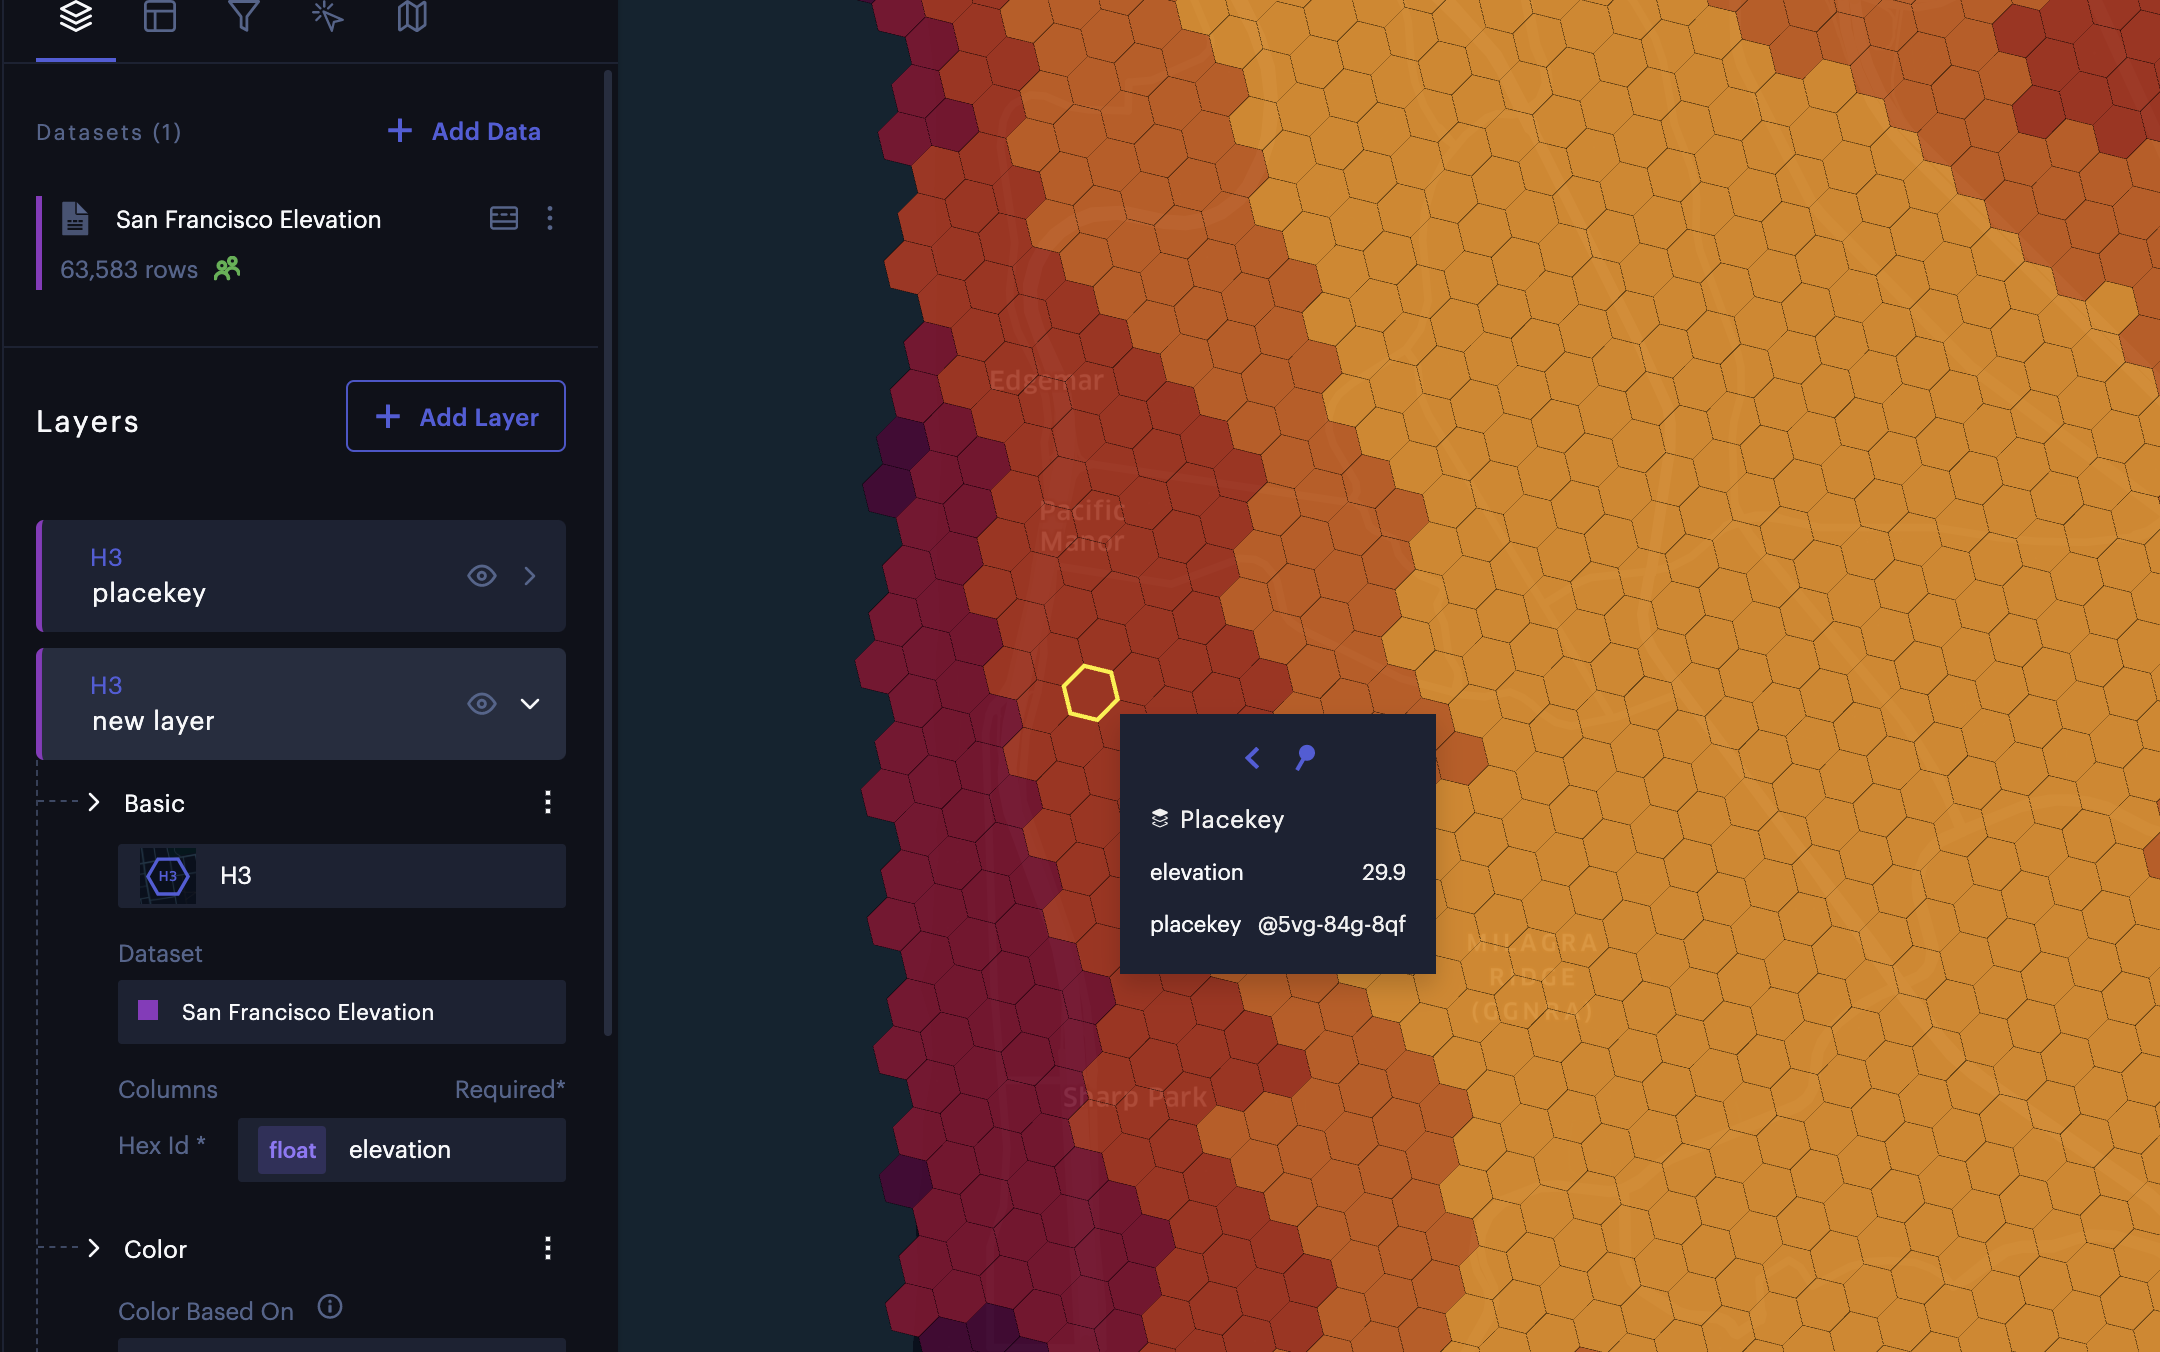The height and width of the screenshot is (1352, 2160).
Task: Show data table for San Francisco Elevation
Action: [x=504, y=218]
